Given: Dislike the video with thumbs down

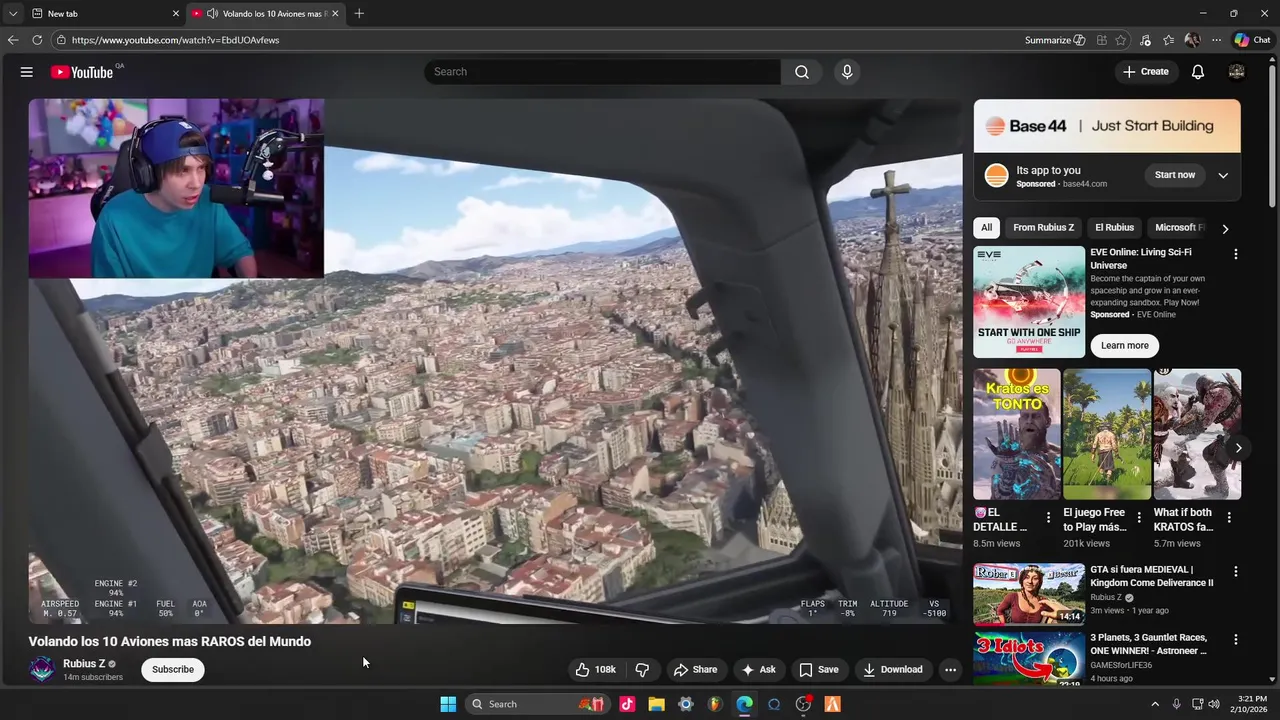Looking at the screenshot, I should click(643, 670).
